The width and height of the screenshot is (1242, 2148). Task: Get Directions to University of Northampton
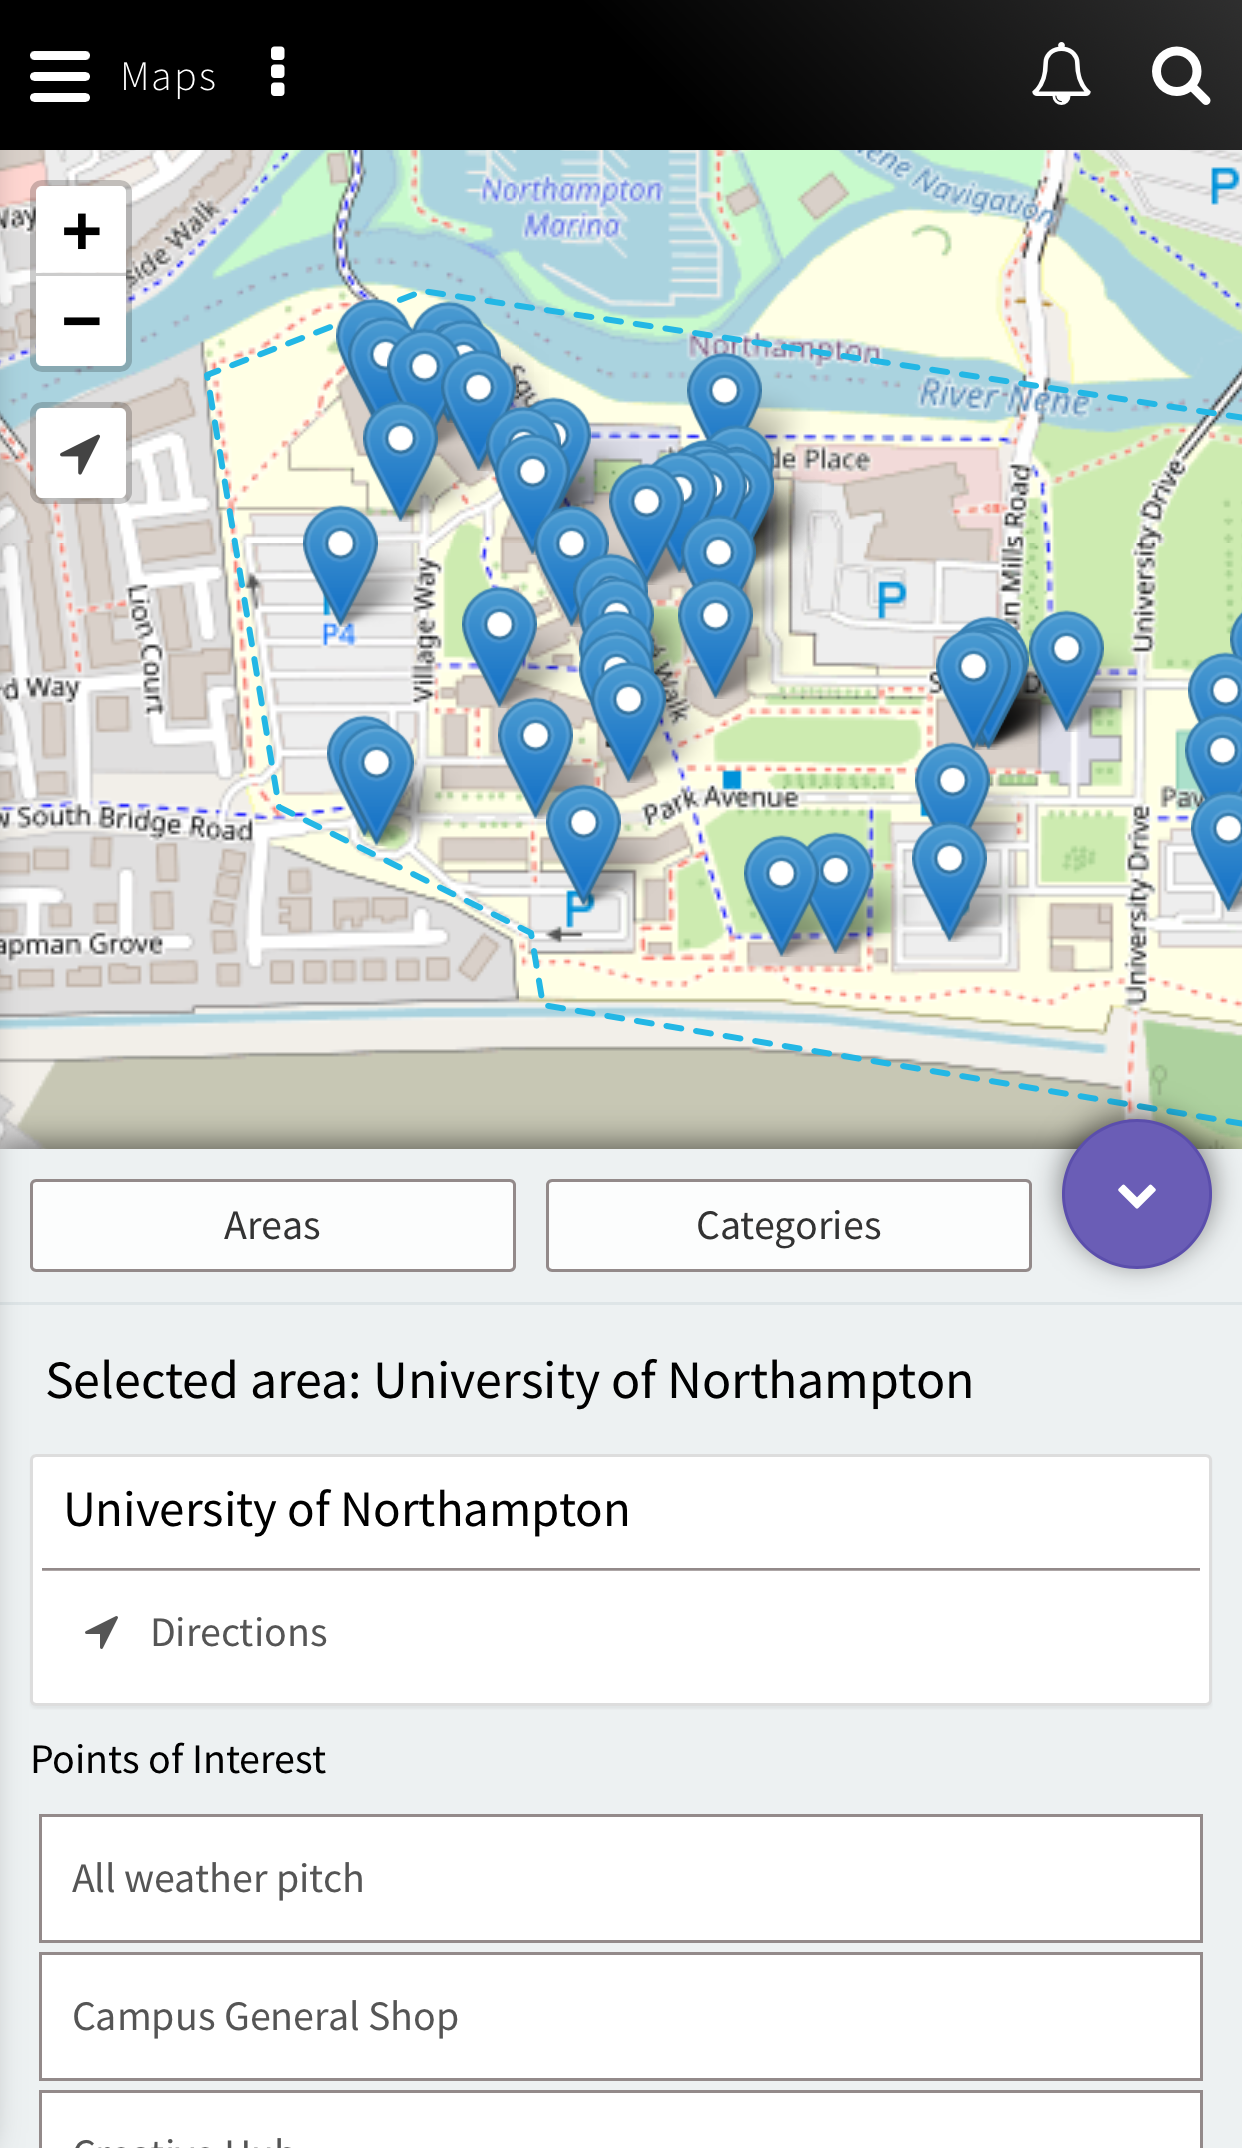pyautogui.click(x=620, y=1633)
